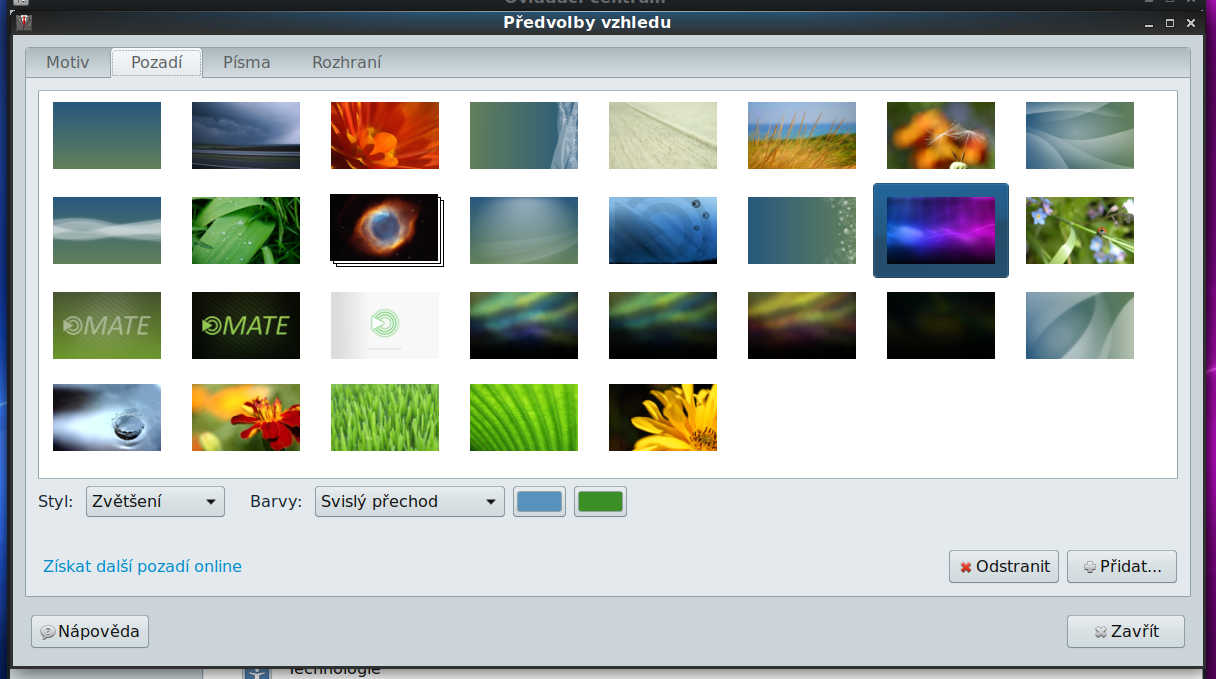Pick the green leaf with dew drops wallpaper

tap(246, 230)
